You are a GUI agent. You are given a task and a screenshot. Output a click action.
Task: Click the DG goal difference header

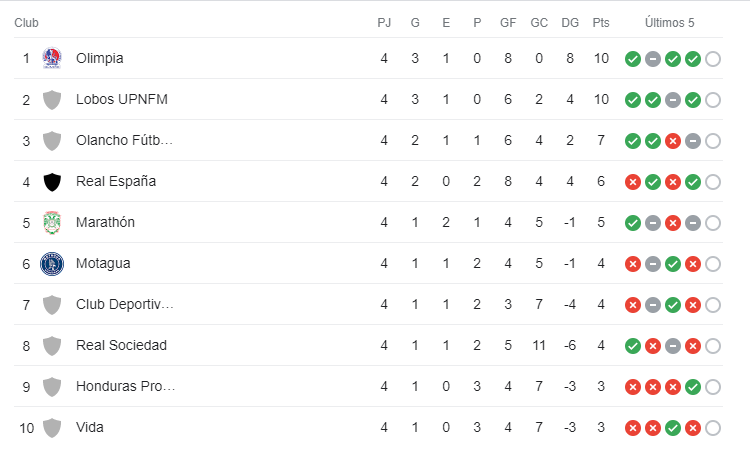[570, 22]
